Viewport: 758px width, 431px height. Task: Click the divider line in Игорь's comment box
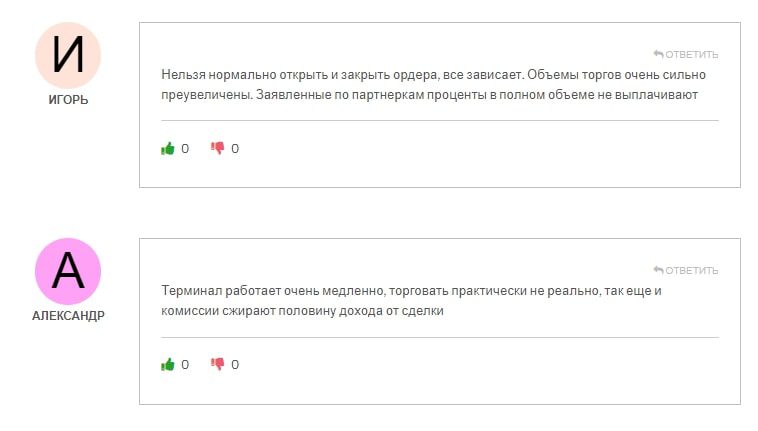[x=439, y=121]
